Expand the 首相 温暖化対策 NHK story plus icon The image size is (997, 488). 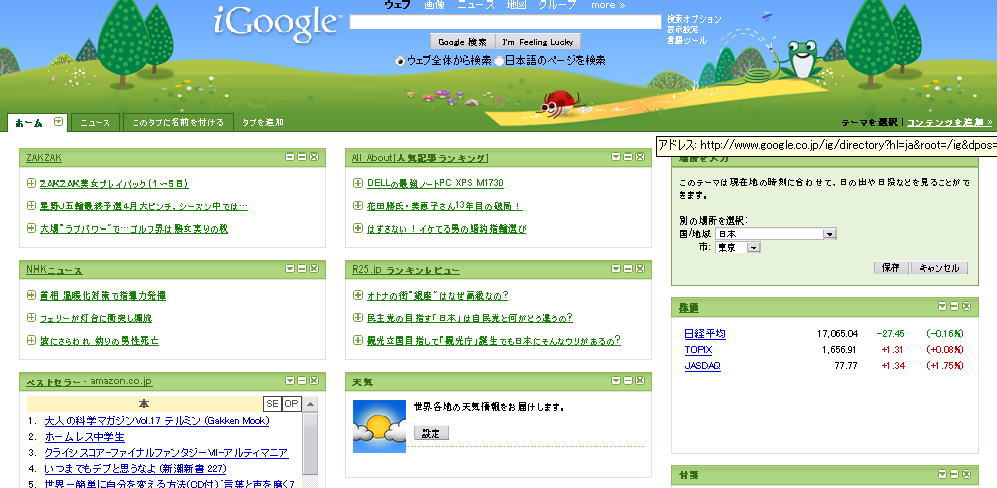point(31,295)
